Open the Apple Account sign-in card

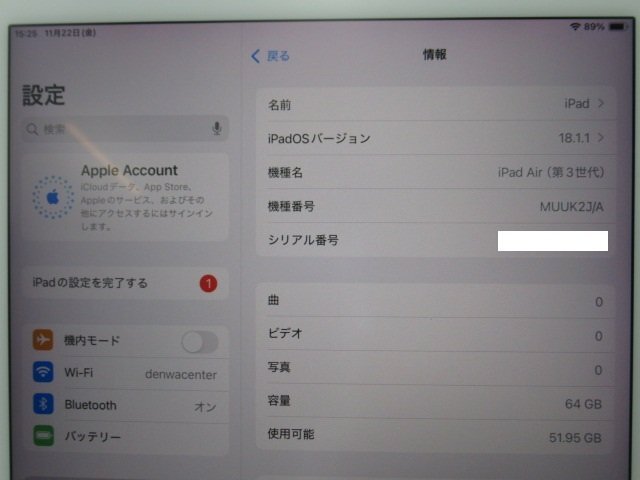125,197
